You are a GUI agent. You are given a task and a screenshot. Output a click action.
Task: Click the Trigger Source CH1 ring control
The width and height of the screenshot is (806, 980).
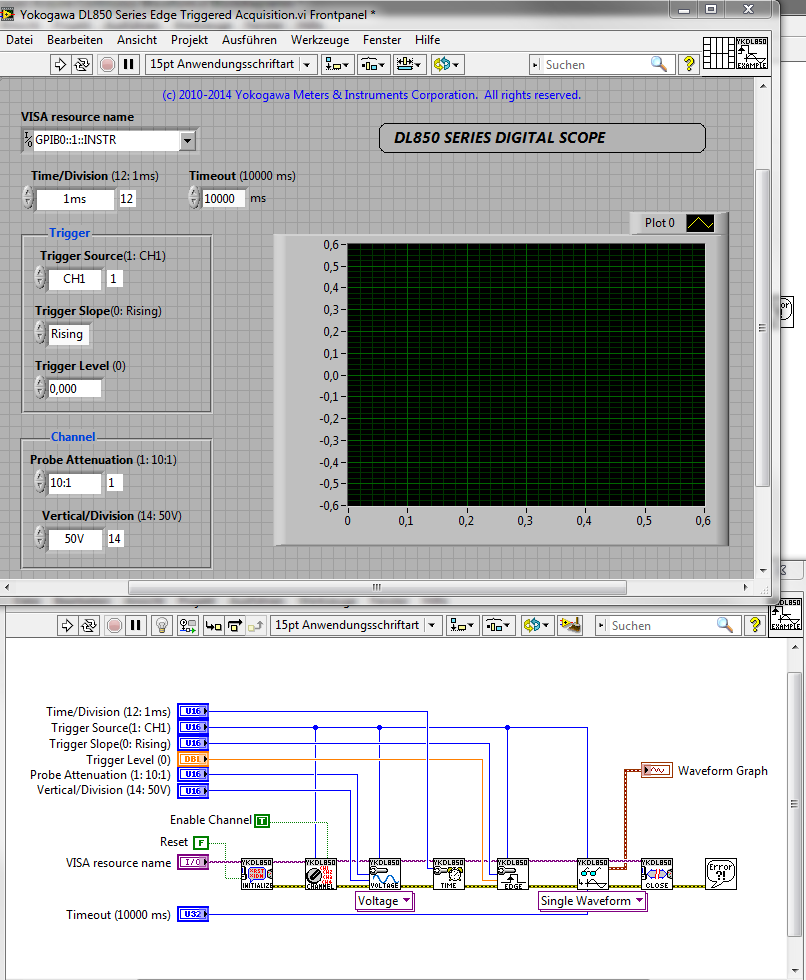click(x=74, y=279)
